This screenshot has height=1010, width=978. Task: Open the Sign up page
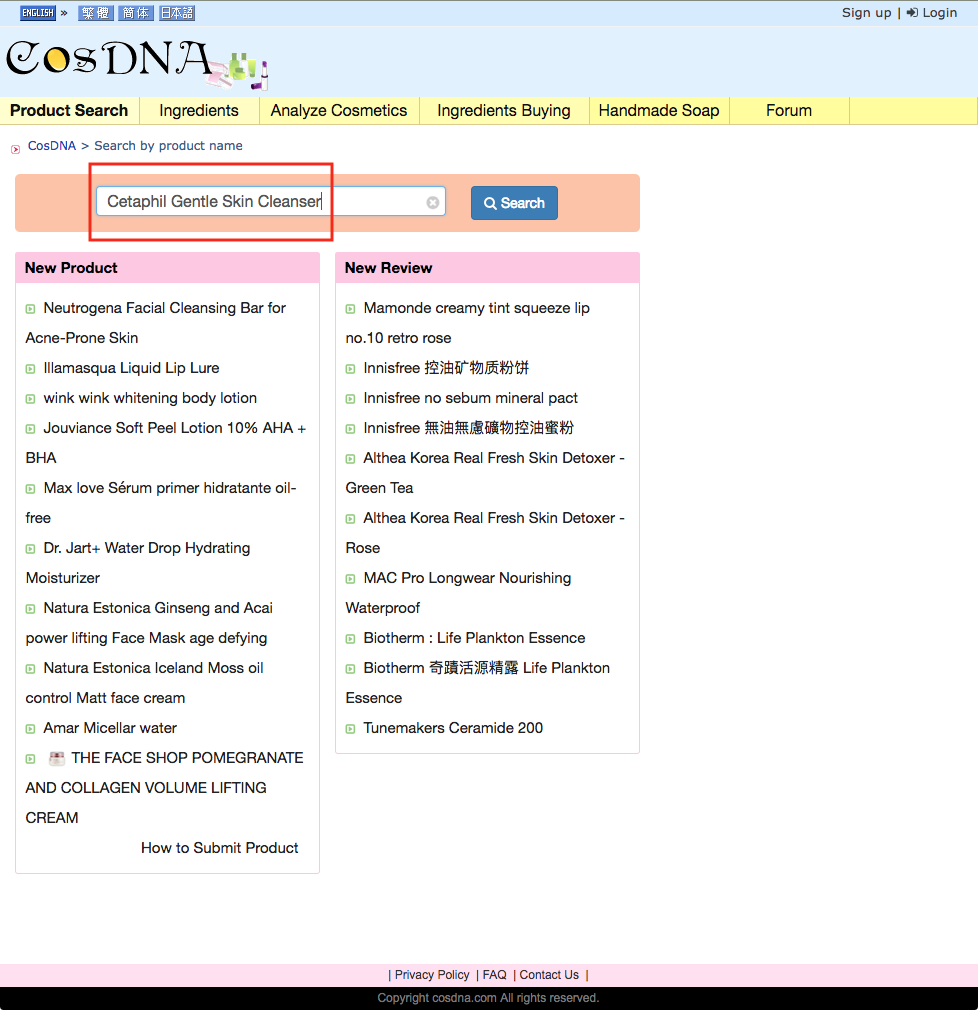867,13
